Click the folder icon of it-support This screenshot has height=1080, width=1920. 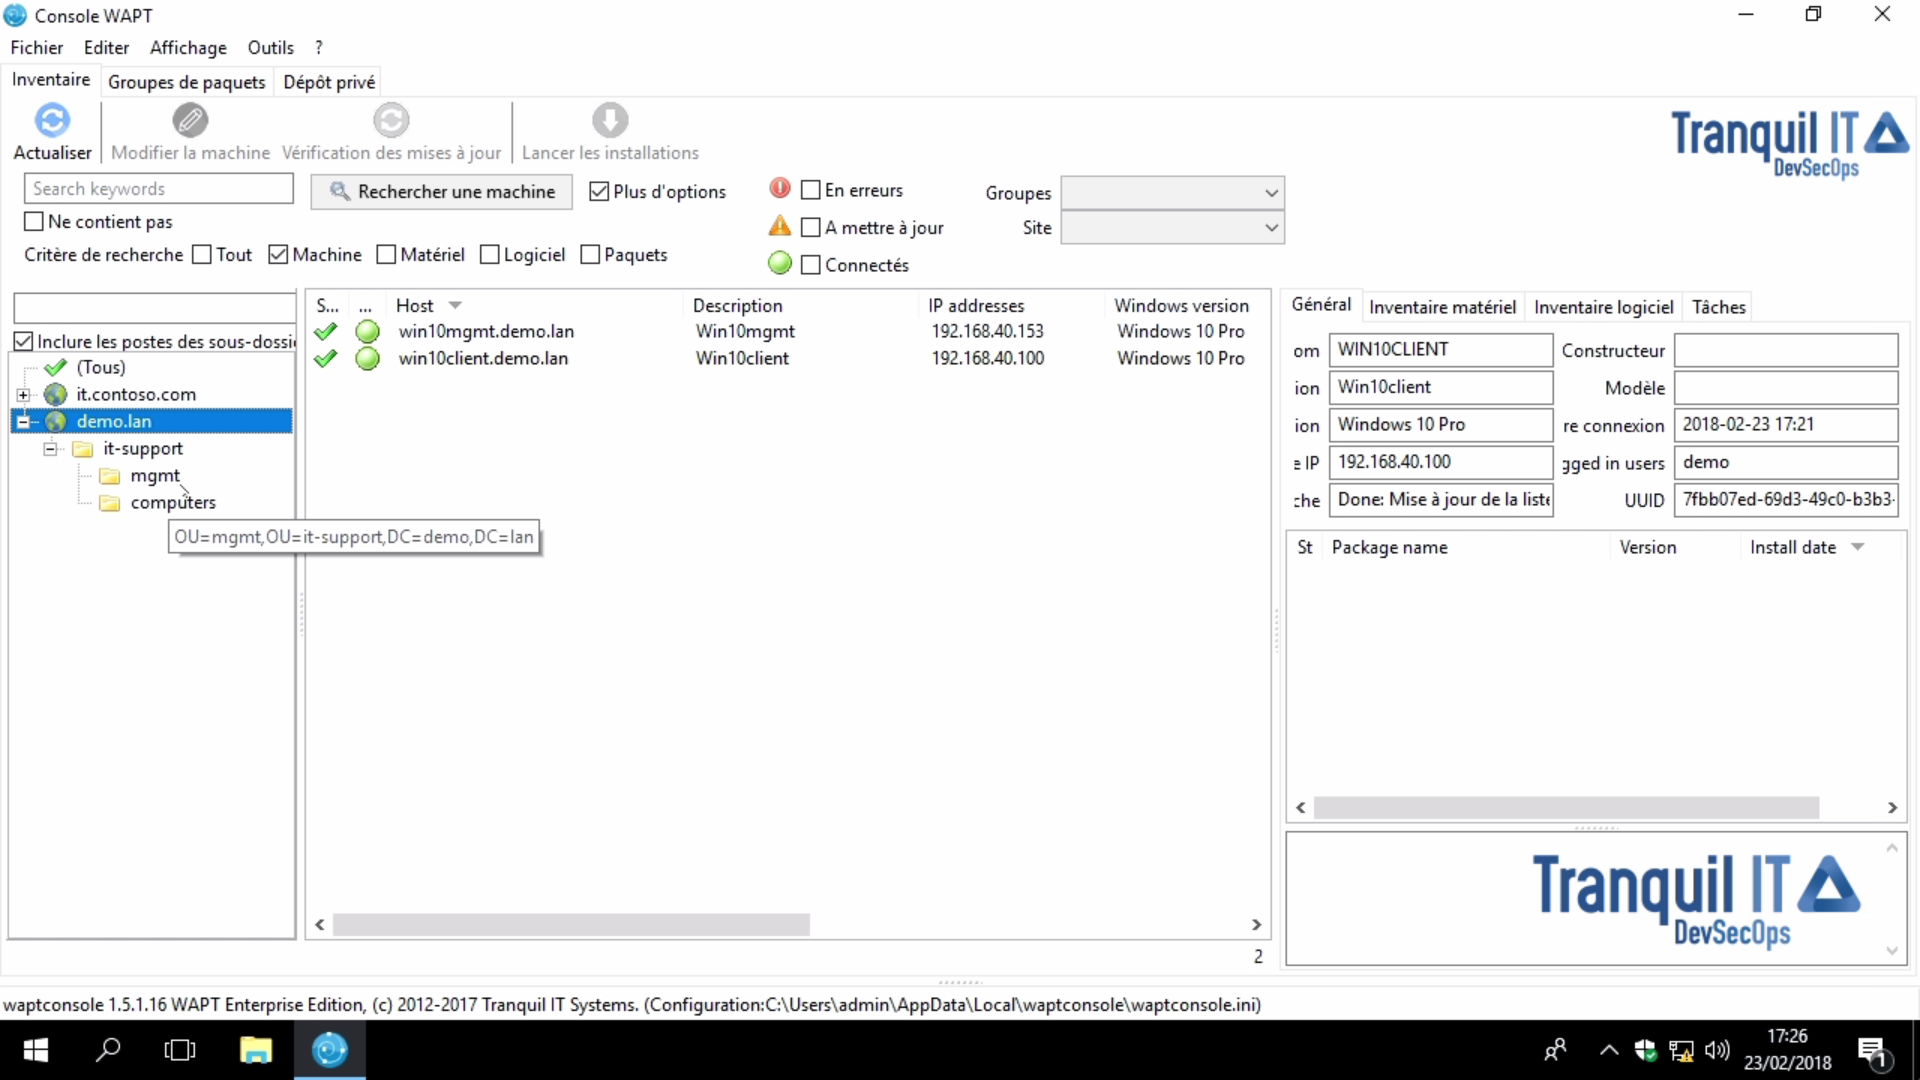pos(83,449)
